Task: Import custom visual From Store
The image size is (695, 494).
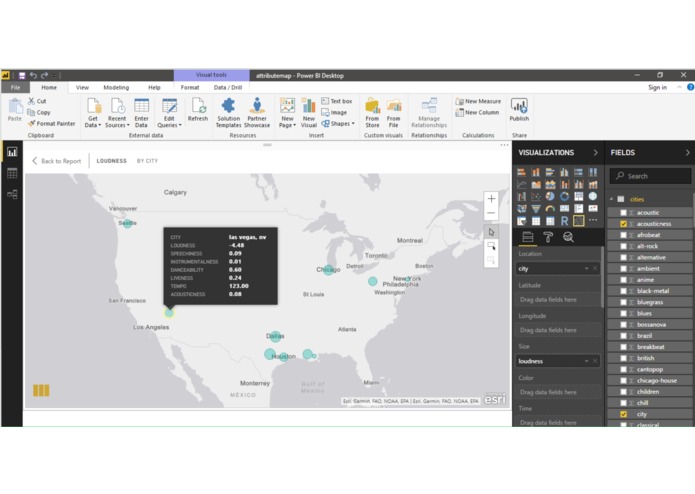Action: click(x=372, y=113)
